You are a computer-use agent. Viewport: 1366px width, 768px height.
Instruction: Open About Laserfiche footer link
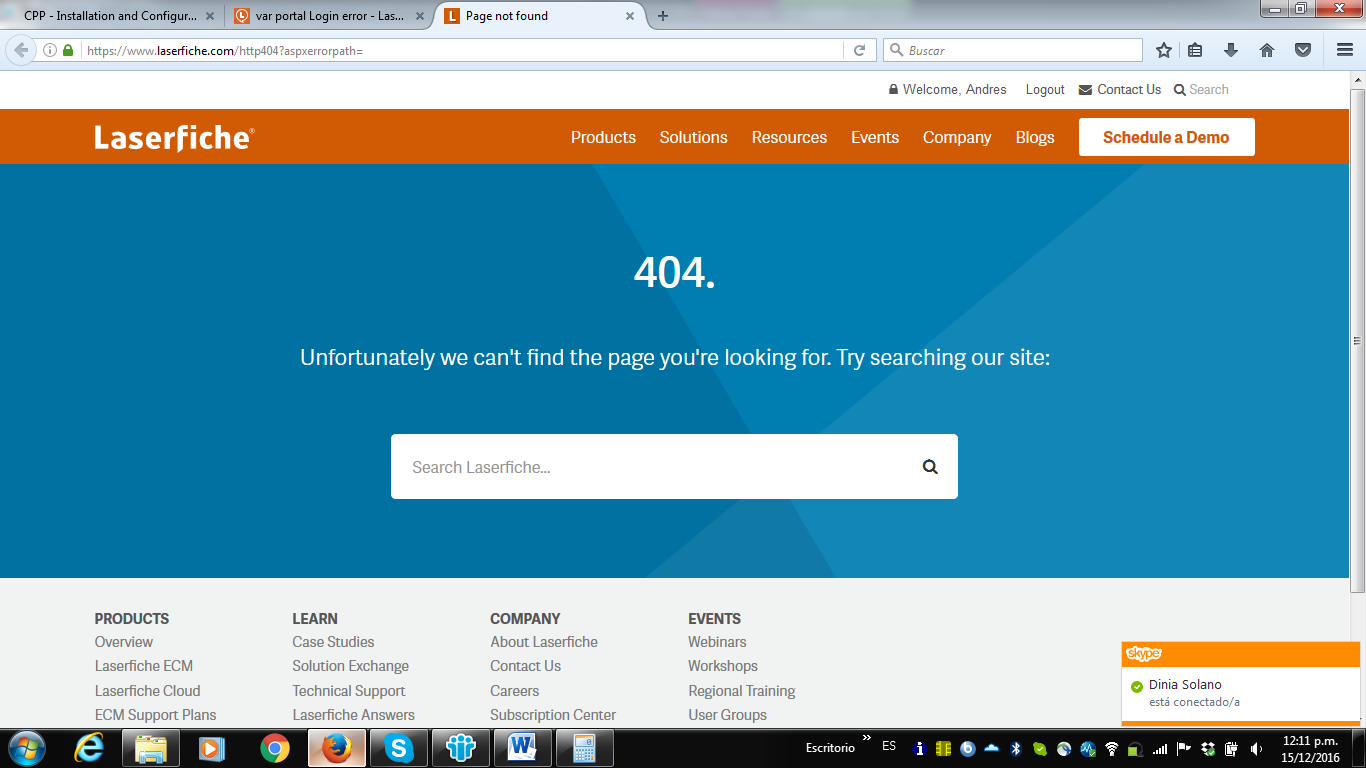[544, 642]
